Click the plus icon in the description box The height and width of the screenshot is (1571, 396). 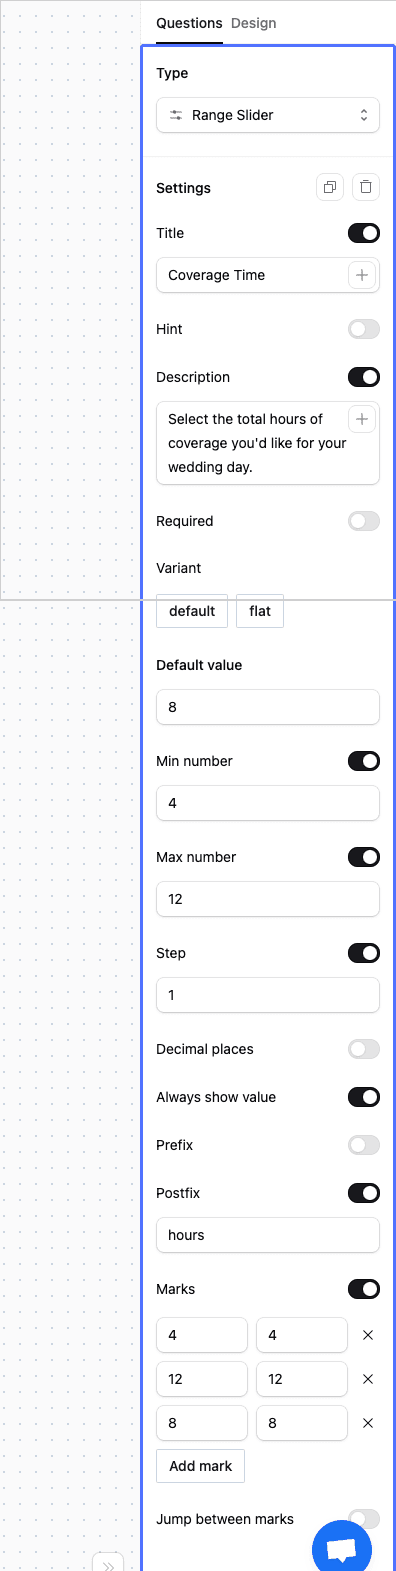[362, 419]
